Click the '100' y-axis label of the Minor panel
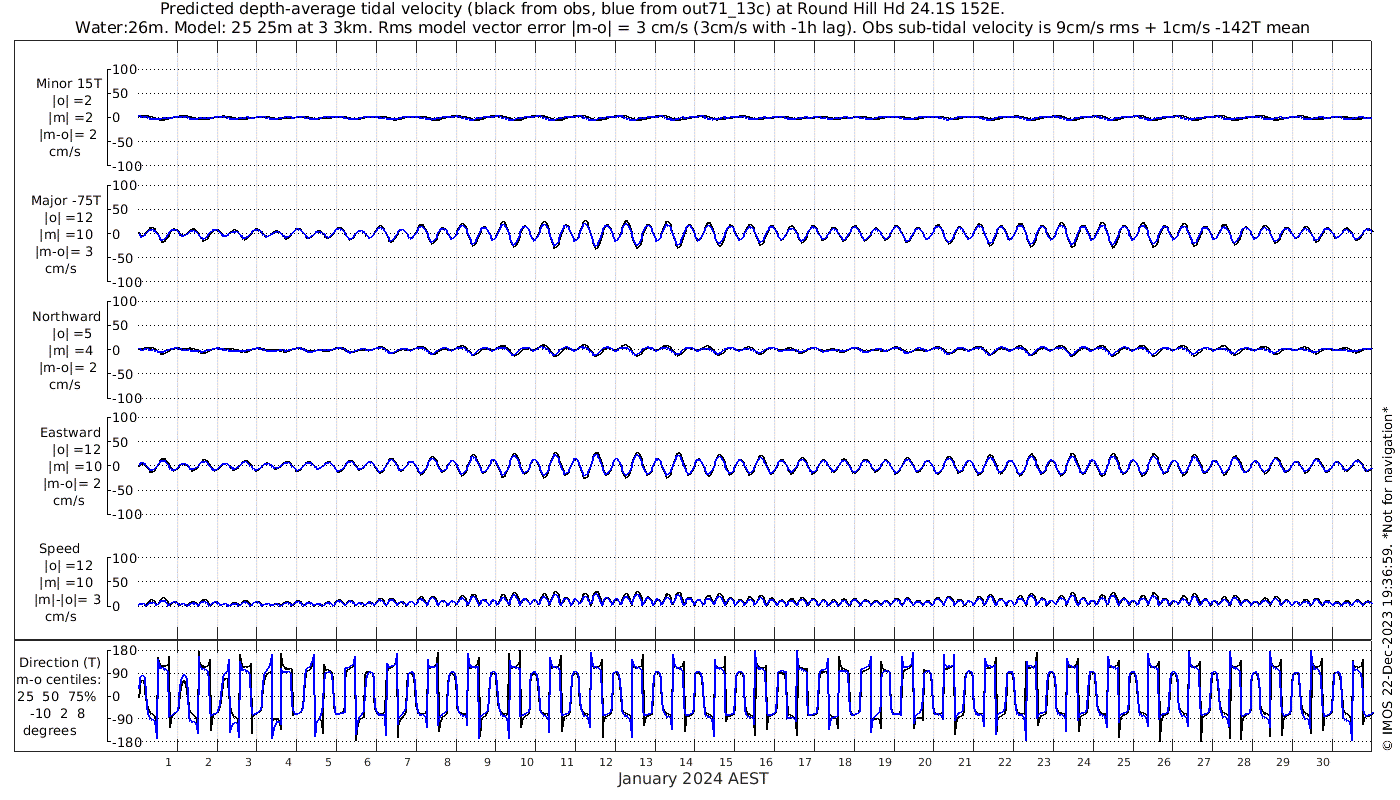 pos(124,70)
